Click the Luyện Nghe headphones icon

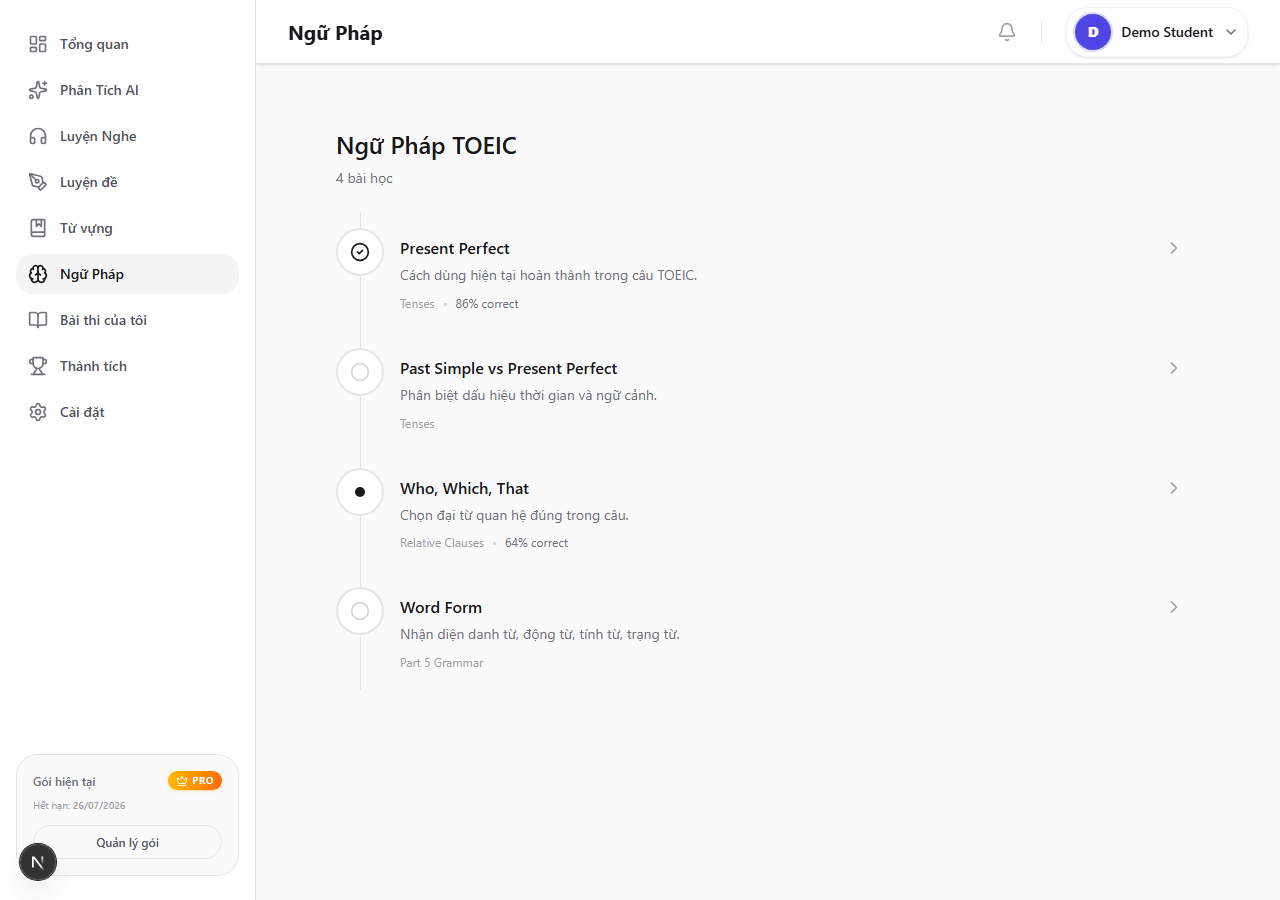38,136
